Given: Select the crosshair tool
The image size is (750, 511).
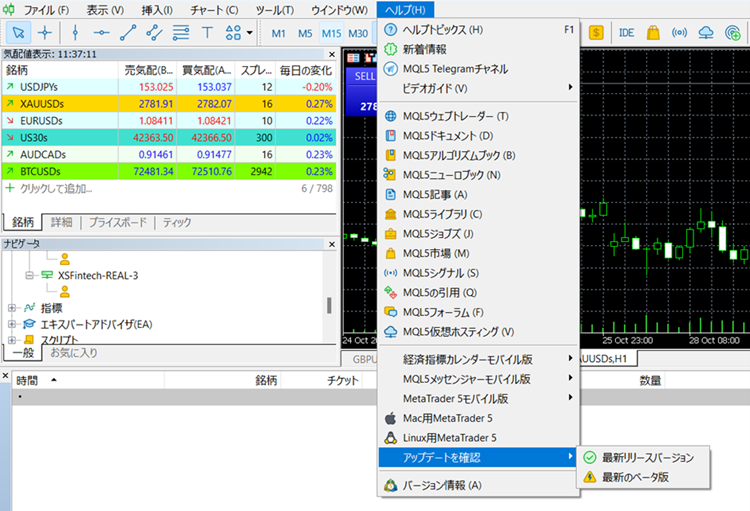Looking at the screenshot, I should 45,33.
